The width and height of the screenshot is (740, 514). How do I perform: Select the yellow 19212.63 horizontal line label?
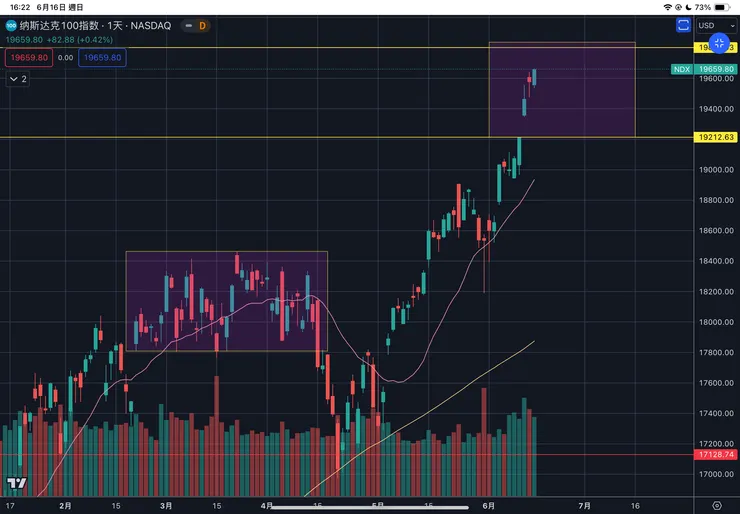tap(716, 137)
